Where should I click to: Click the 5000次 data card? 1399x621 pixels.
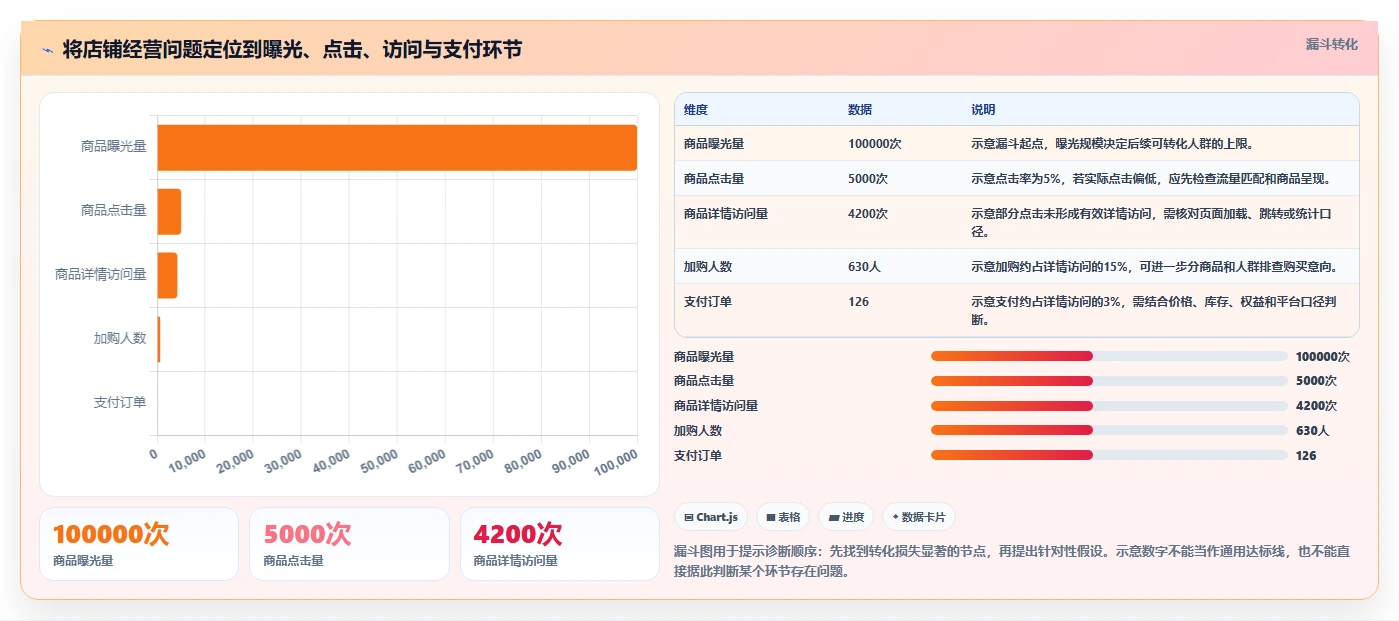349,544
